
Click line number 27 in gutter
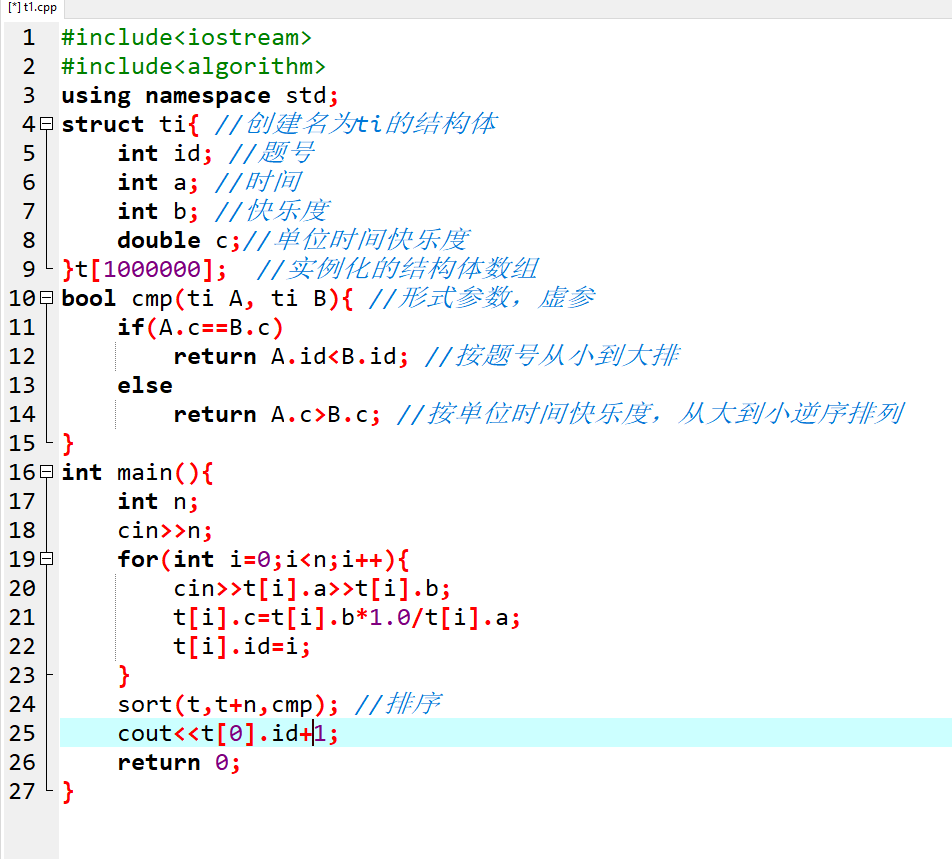pyautogui.click(x=22, y=792)
